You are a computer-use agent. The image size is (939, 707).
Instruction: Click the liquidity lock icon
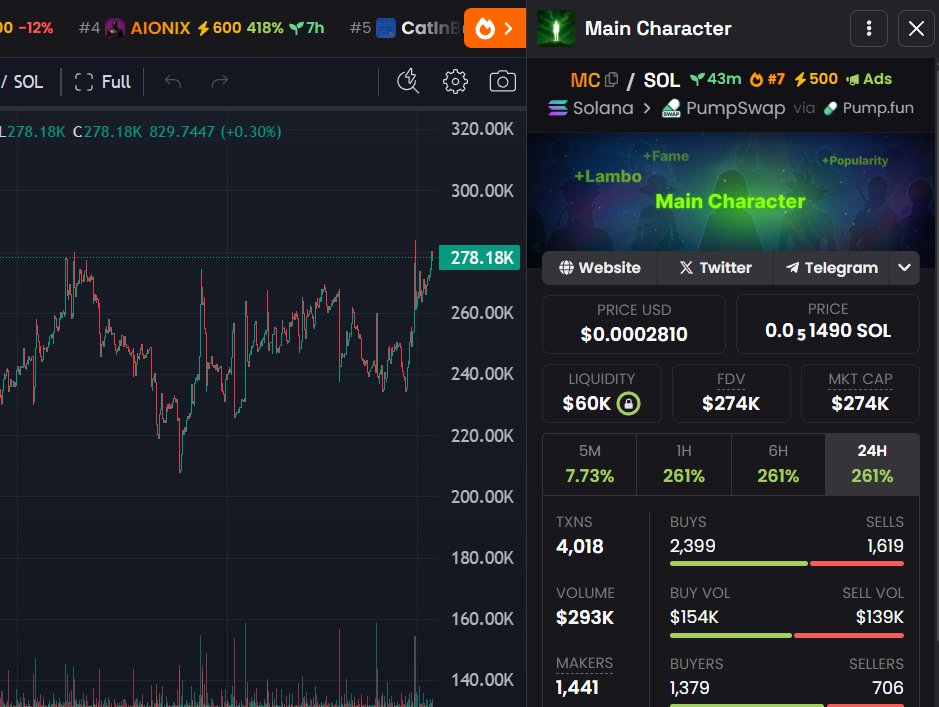point(628,403)
